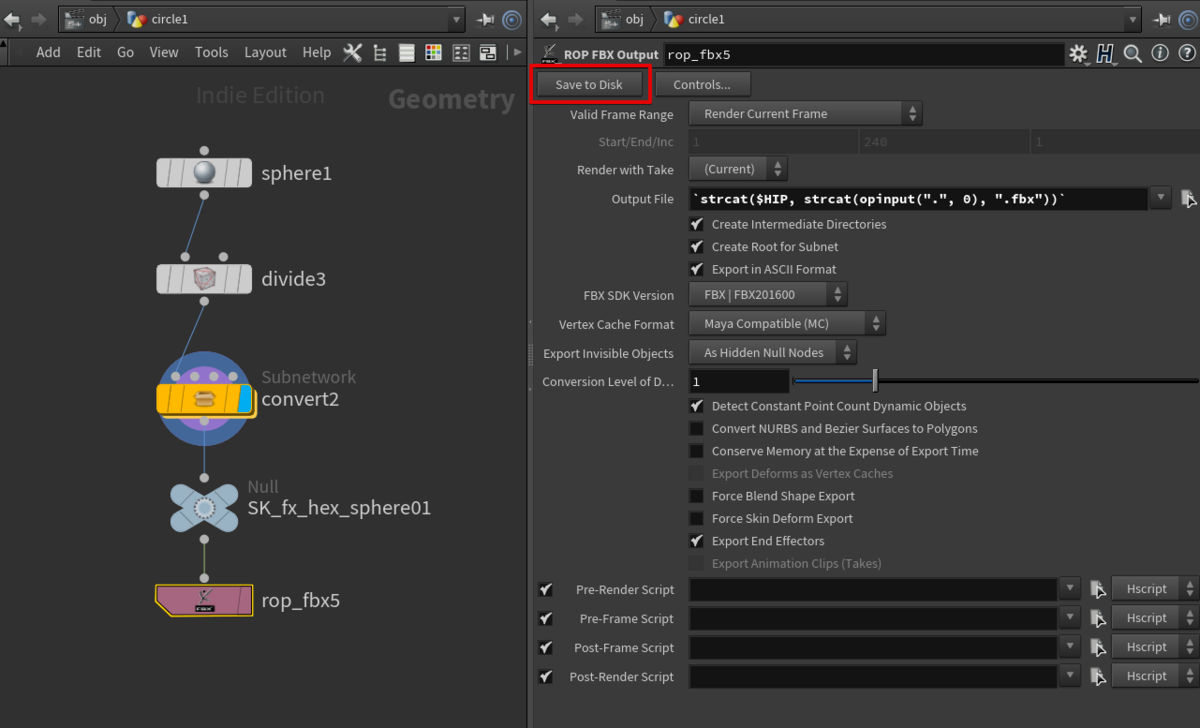The image size is (1200, 728).
Task: Click Save to Disk button
Action: (x=589, y=85)
